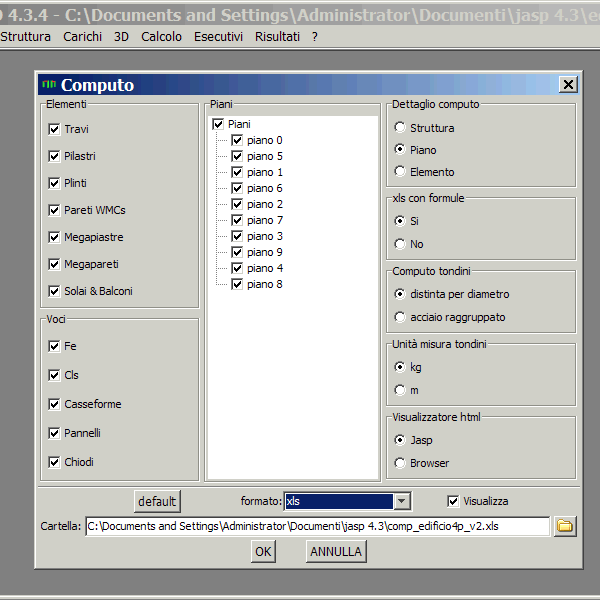This screenshot has width=600, height=600.
Task: Open the Carichi menu
Action: [x=82, y=37]
